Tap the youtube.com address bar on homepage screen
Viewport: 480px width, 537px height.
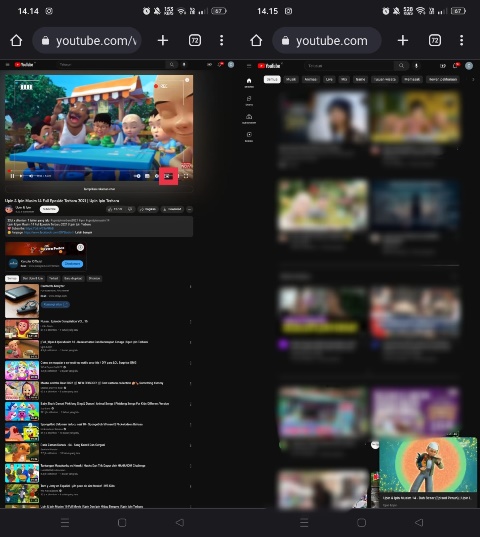coord(327,40)
